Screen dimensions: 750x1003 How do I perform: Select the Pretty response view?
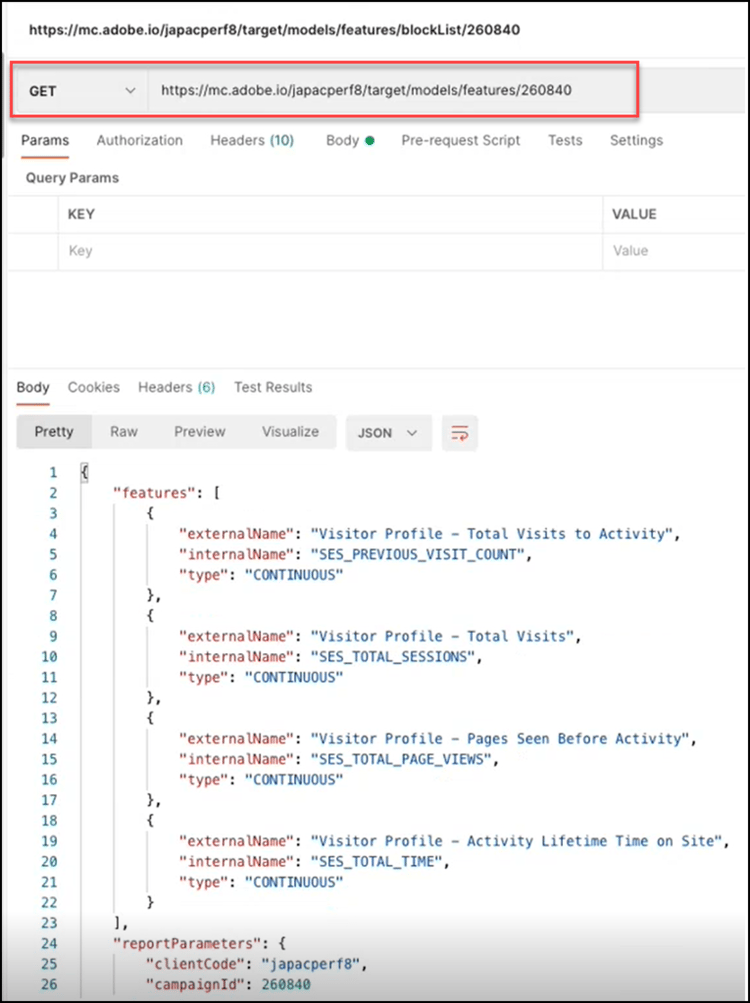[54, 432]
